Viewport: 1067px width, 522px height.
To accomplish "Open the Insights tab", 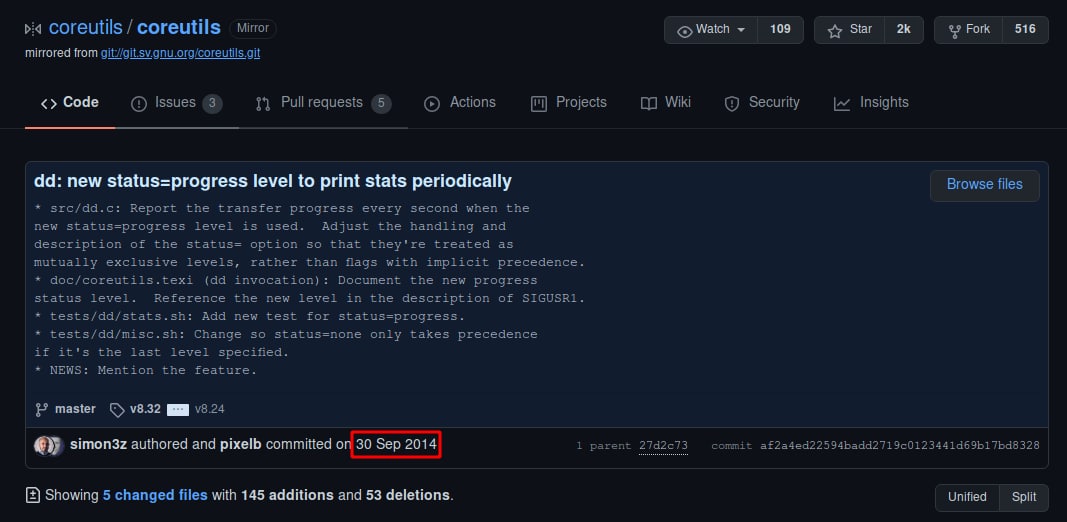I will coord(872,103).
